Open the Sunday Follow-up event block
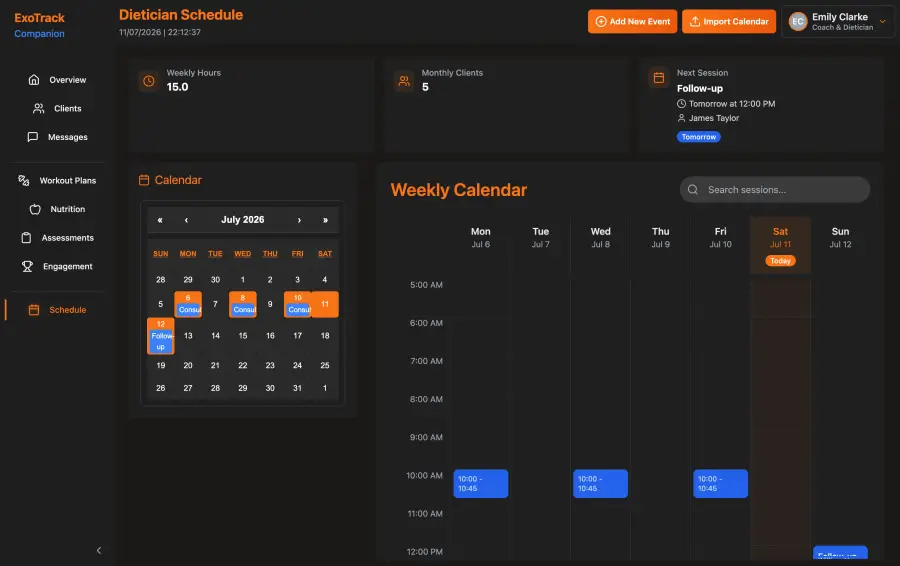 [x=840, y=553]
